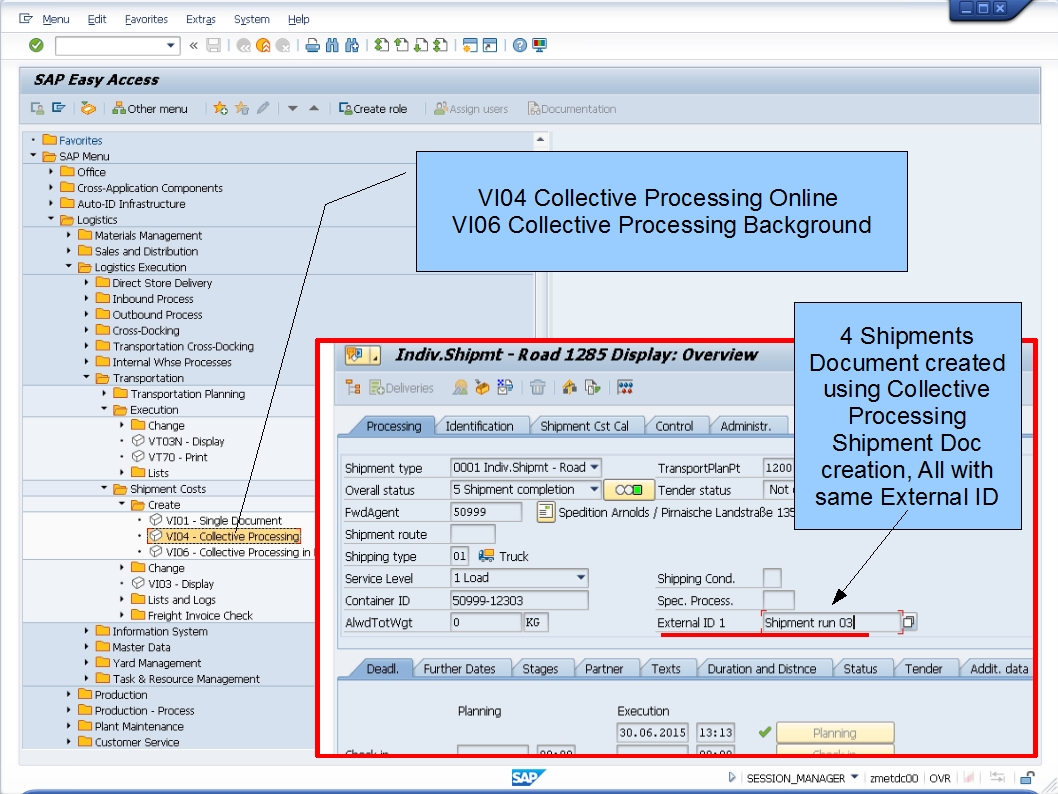Click the lock icon in status bar

point(1027,778)
